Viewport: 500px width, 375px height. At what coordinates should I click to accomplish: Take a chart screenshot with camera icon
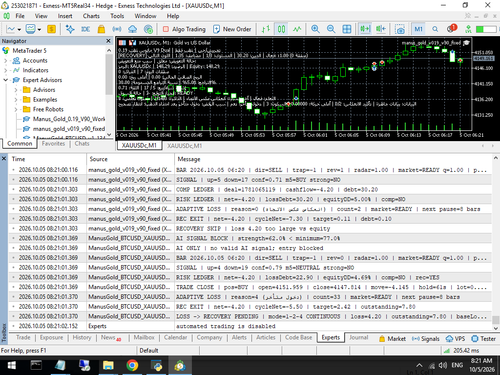[x=400, y=29]
